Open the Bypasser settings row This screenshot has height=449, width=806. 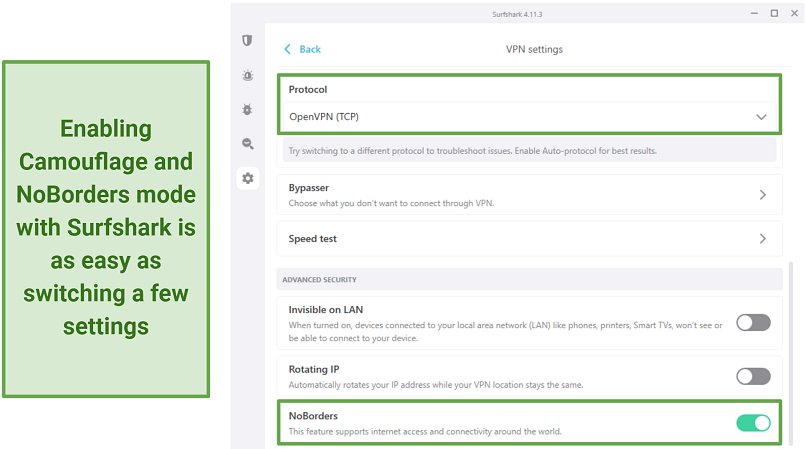pyautogui.click(x=529, y=194)
